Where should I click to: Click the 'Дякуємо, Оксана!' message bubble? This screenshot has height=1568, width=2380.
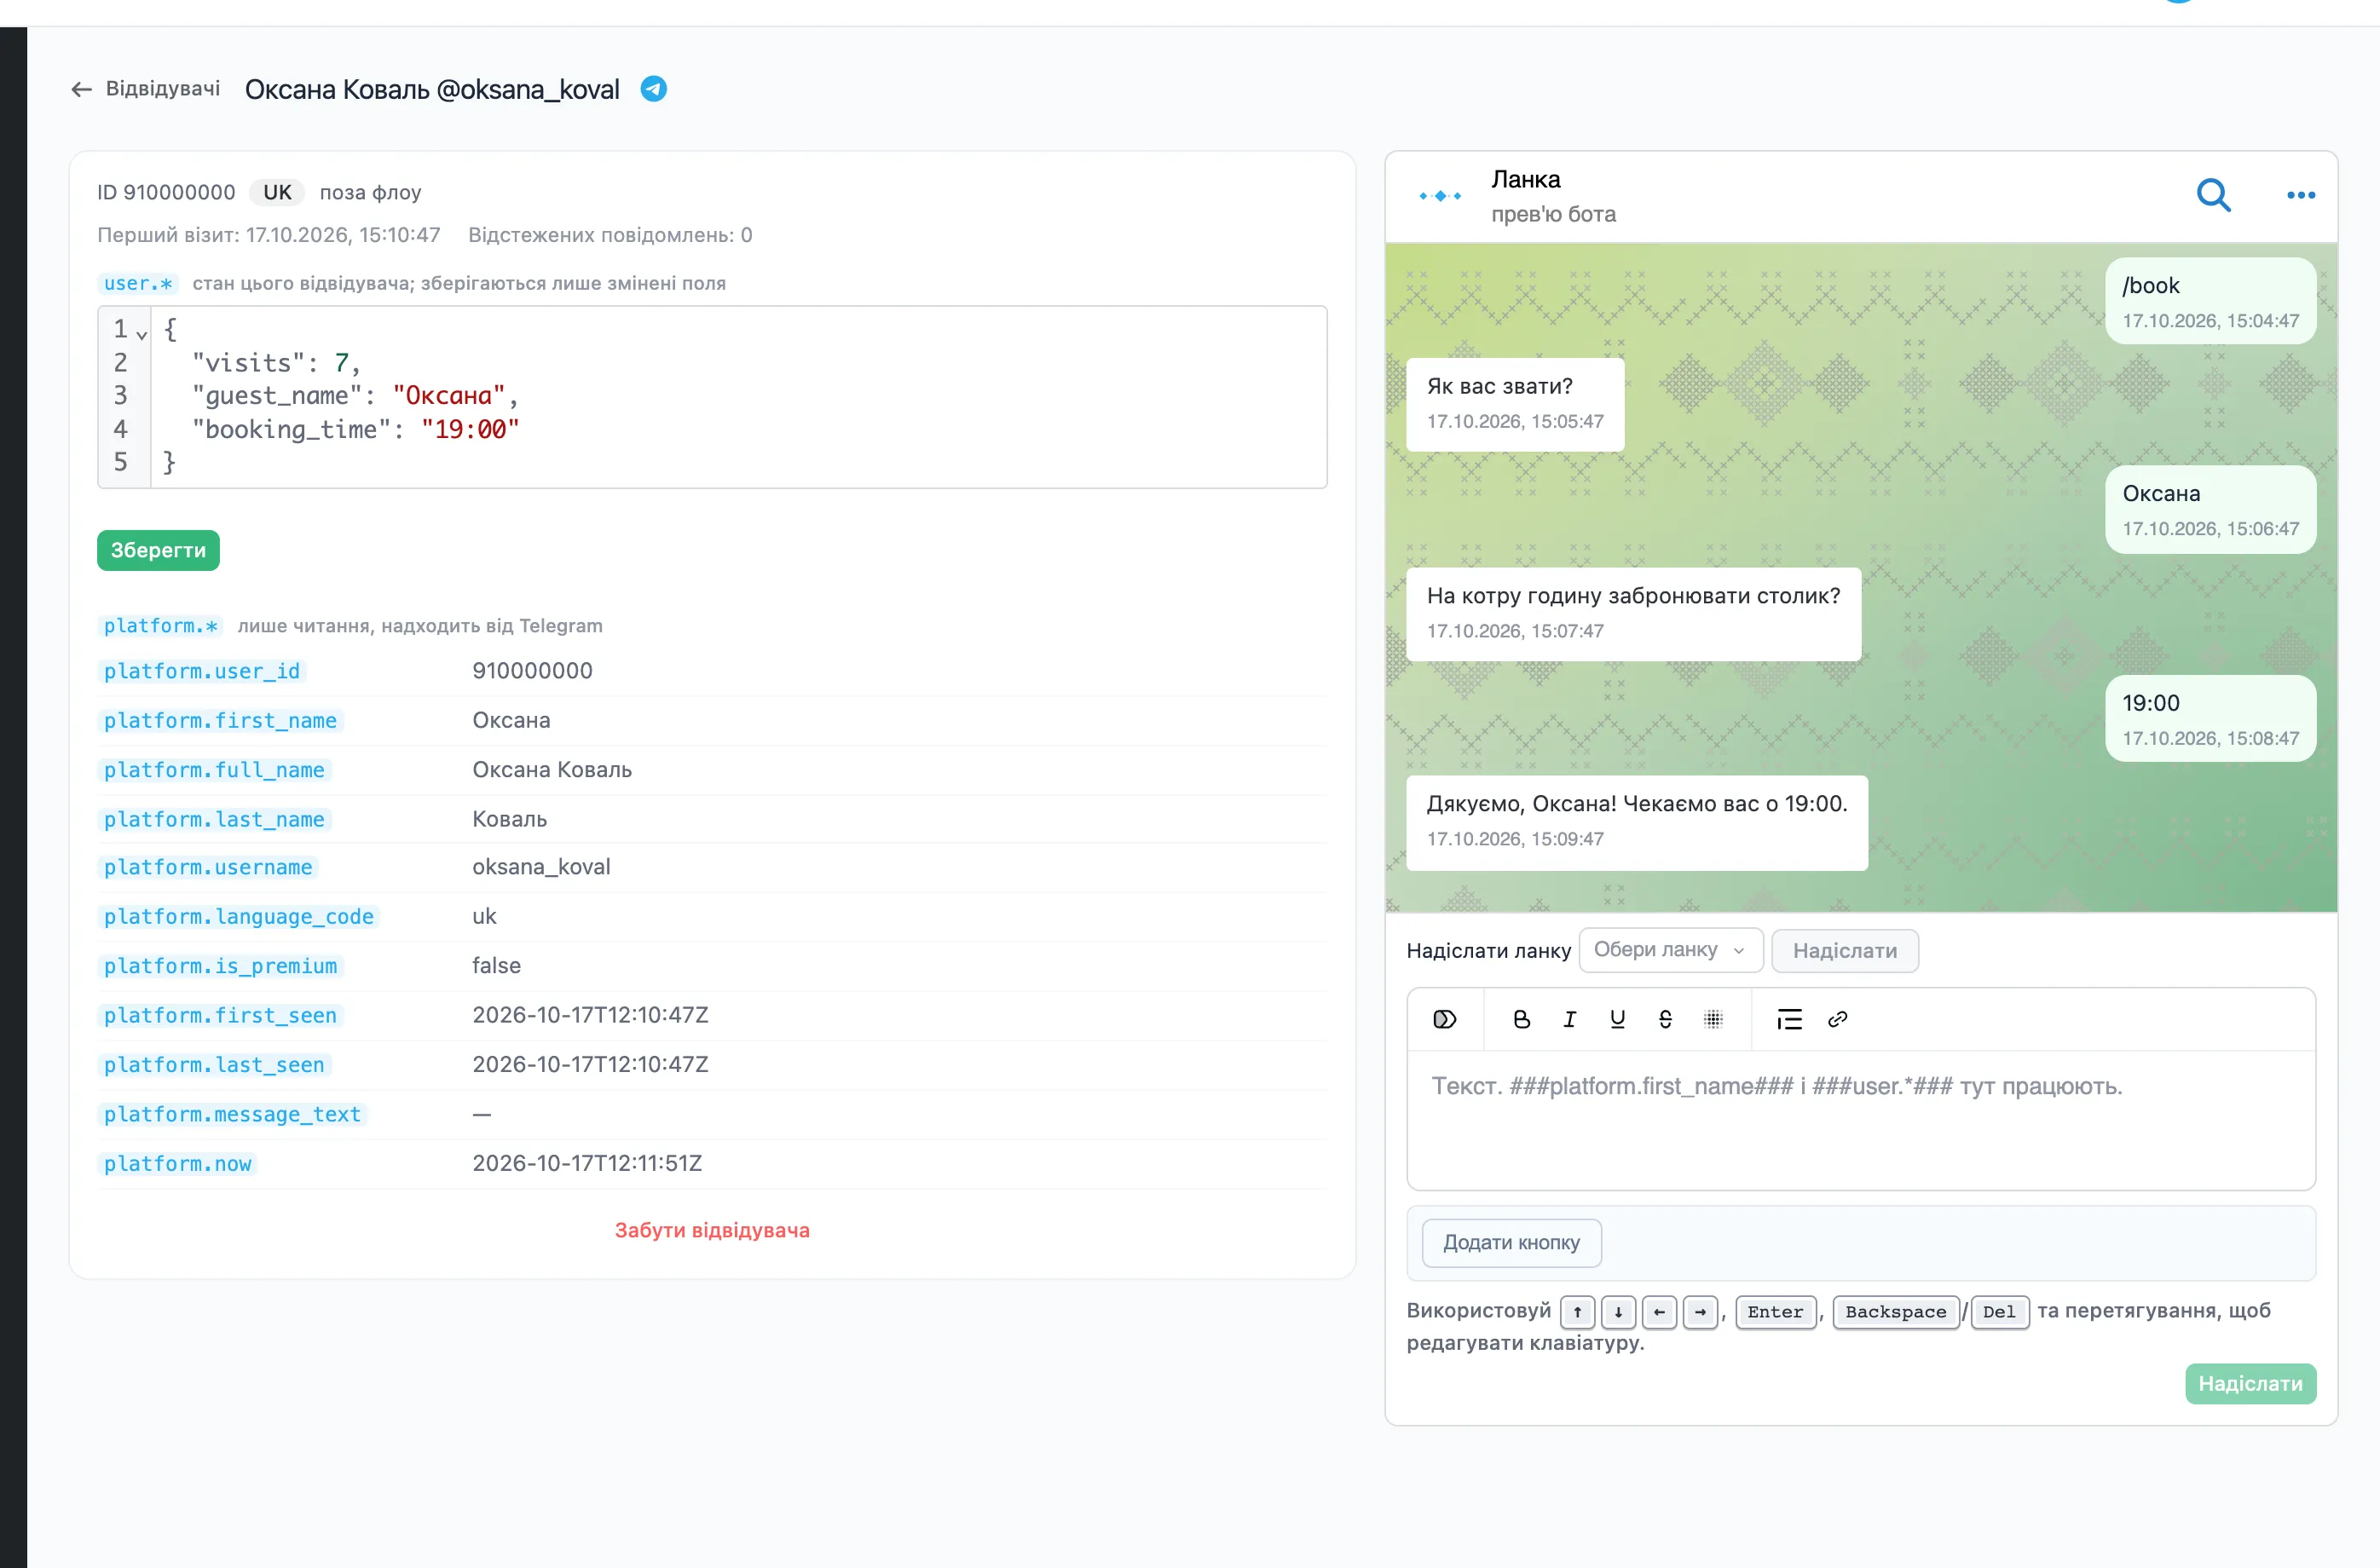click(x=1636, y=822)
